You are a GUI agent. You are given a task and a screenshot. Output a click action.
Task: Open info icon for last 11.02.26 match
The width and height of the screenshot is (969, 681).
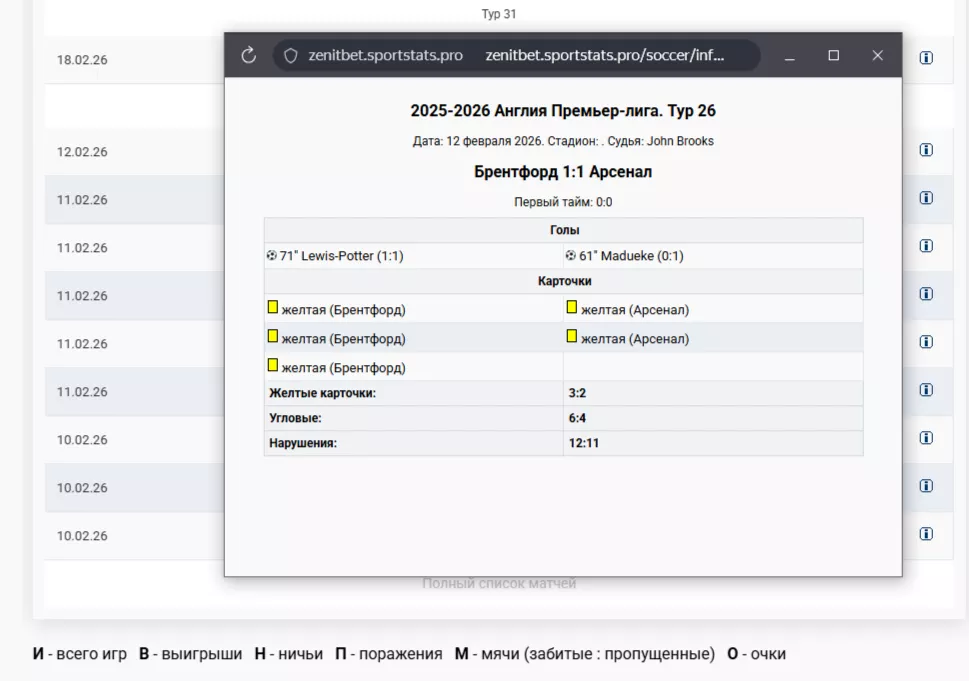coord(926,390)
